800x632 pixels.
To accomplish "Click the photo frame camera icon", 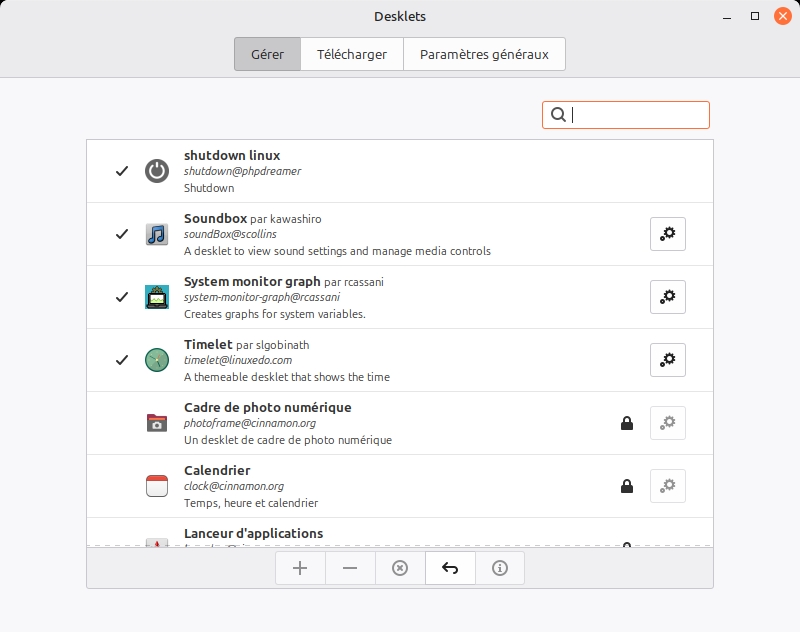I will pyautogui.click(x=157, y=423).
